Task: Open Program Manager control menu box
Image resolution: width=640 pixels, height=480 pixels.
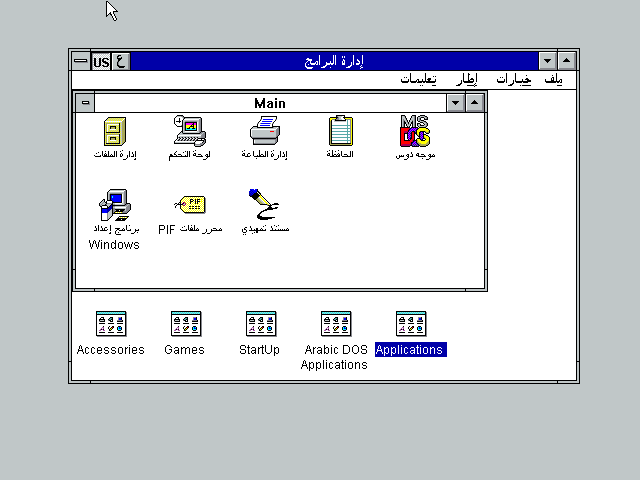Action: point(81,61)
